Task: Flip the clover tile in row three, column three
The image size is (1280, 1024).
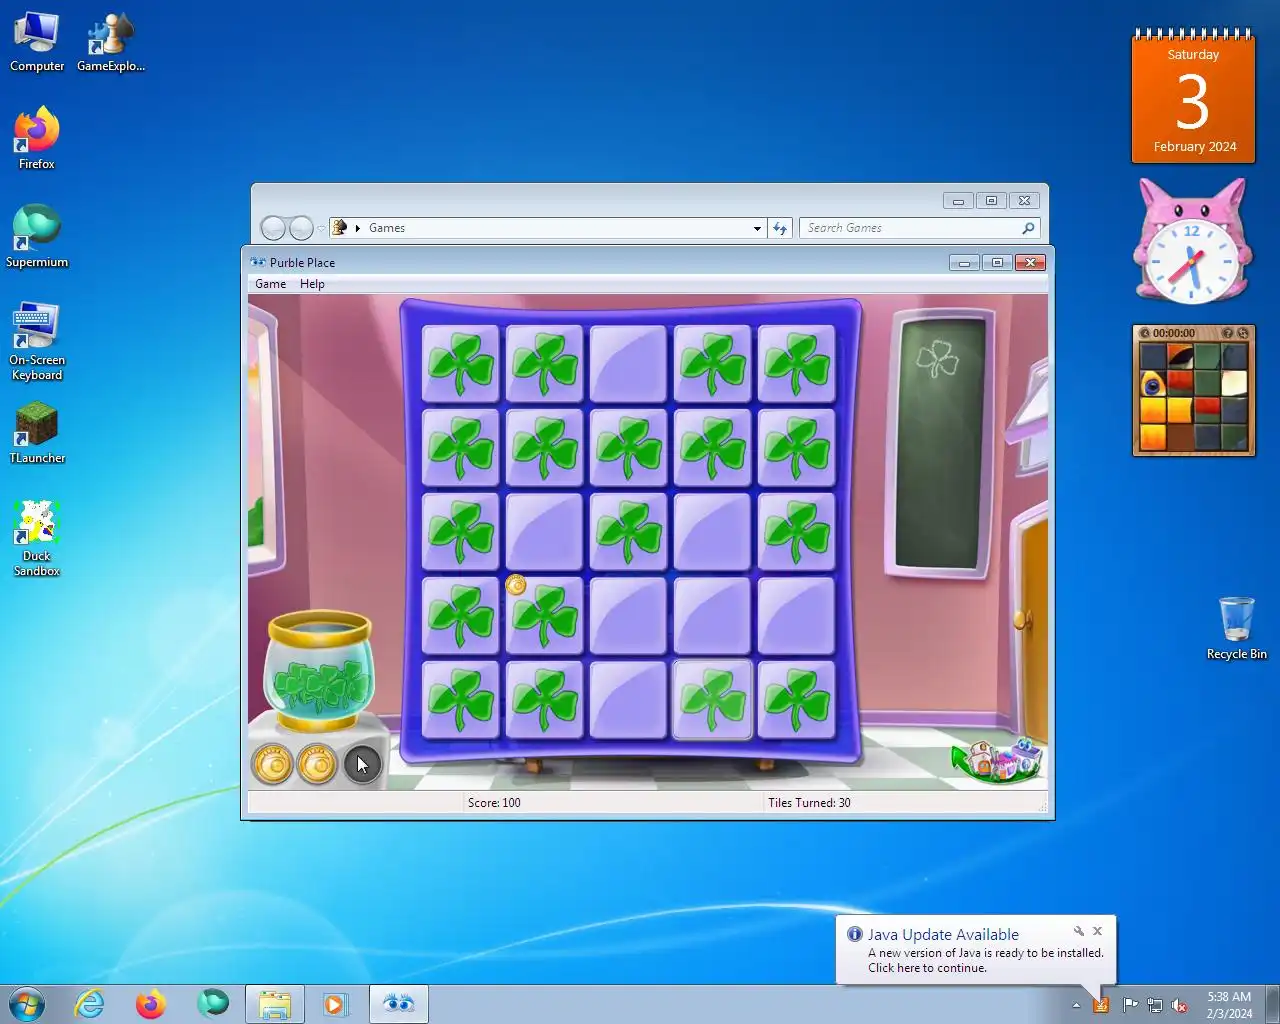Action: [x=628, y=532]
